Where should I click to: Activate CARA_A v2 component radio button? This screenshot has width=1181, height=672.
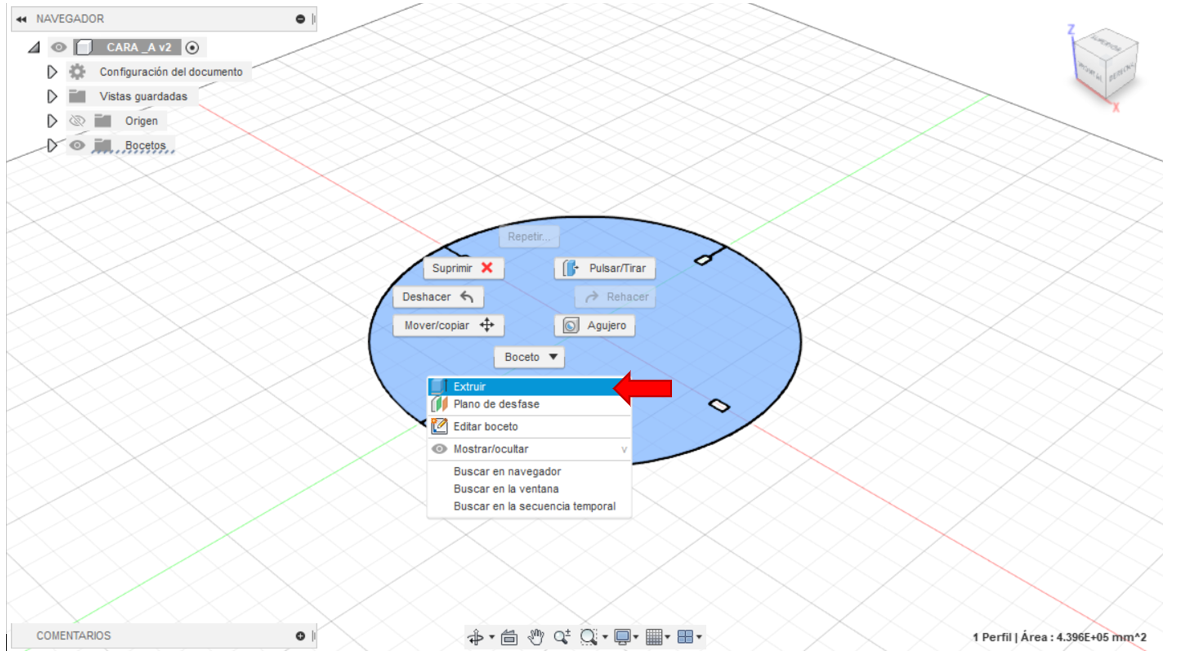[x=192, y=47]
